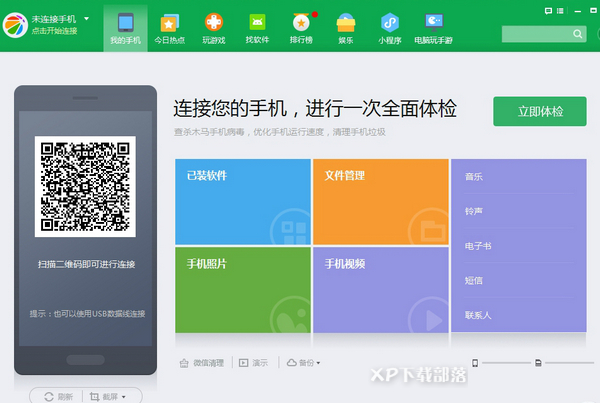Click the SD card usage bar
The image size is (600, 403).
tap(569, 363)
